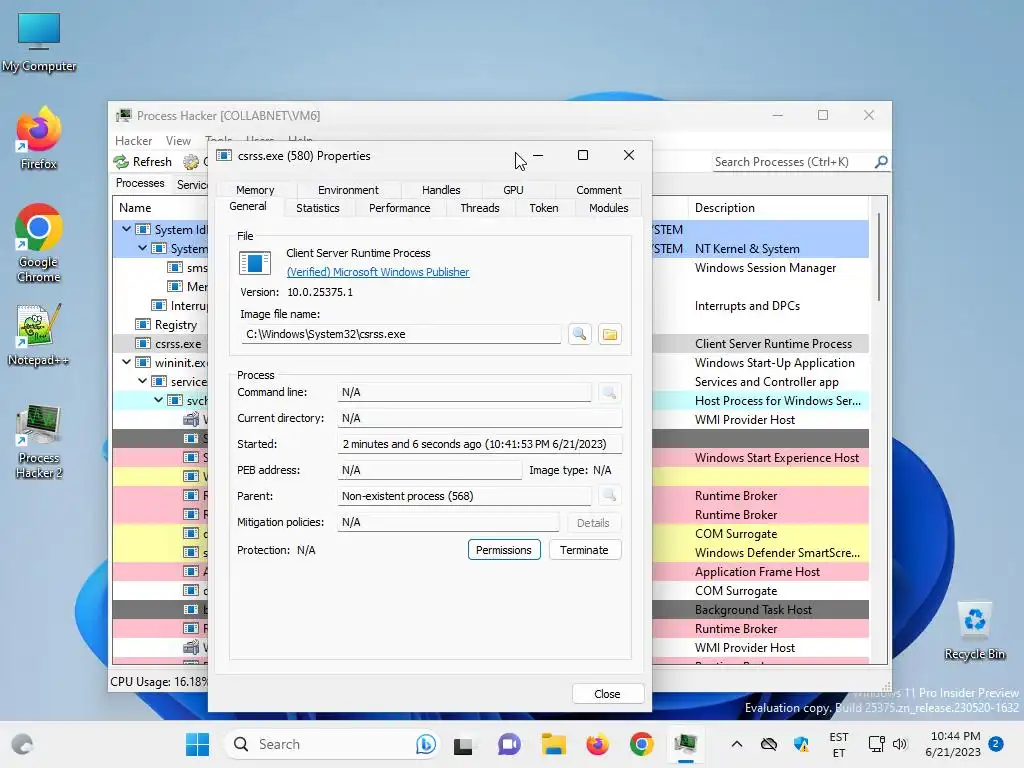Open Task View on taskbar
Viewport: 1024px width, 768px height.
[x=463, y=744]
